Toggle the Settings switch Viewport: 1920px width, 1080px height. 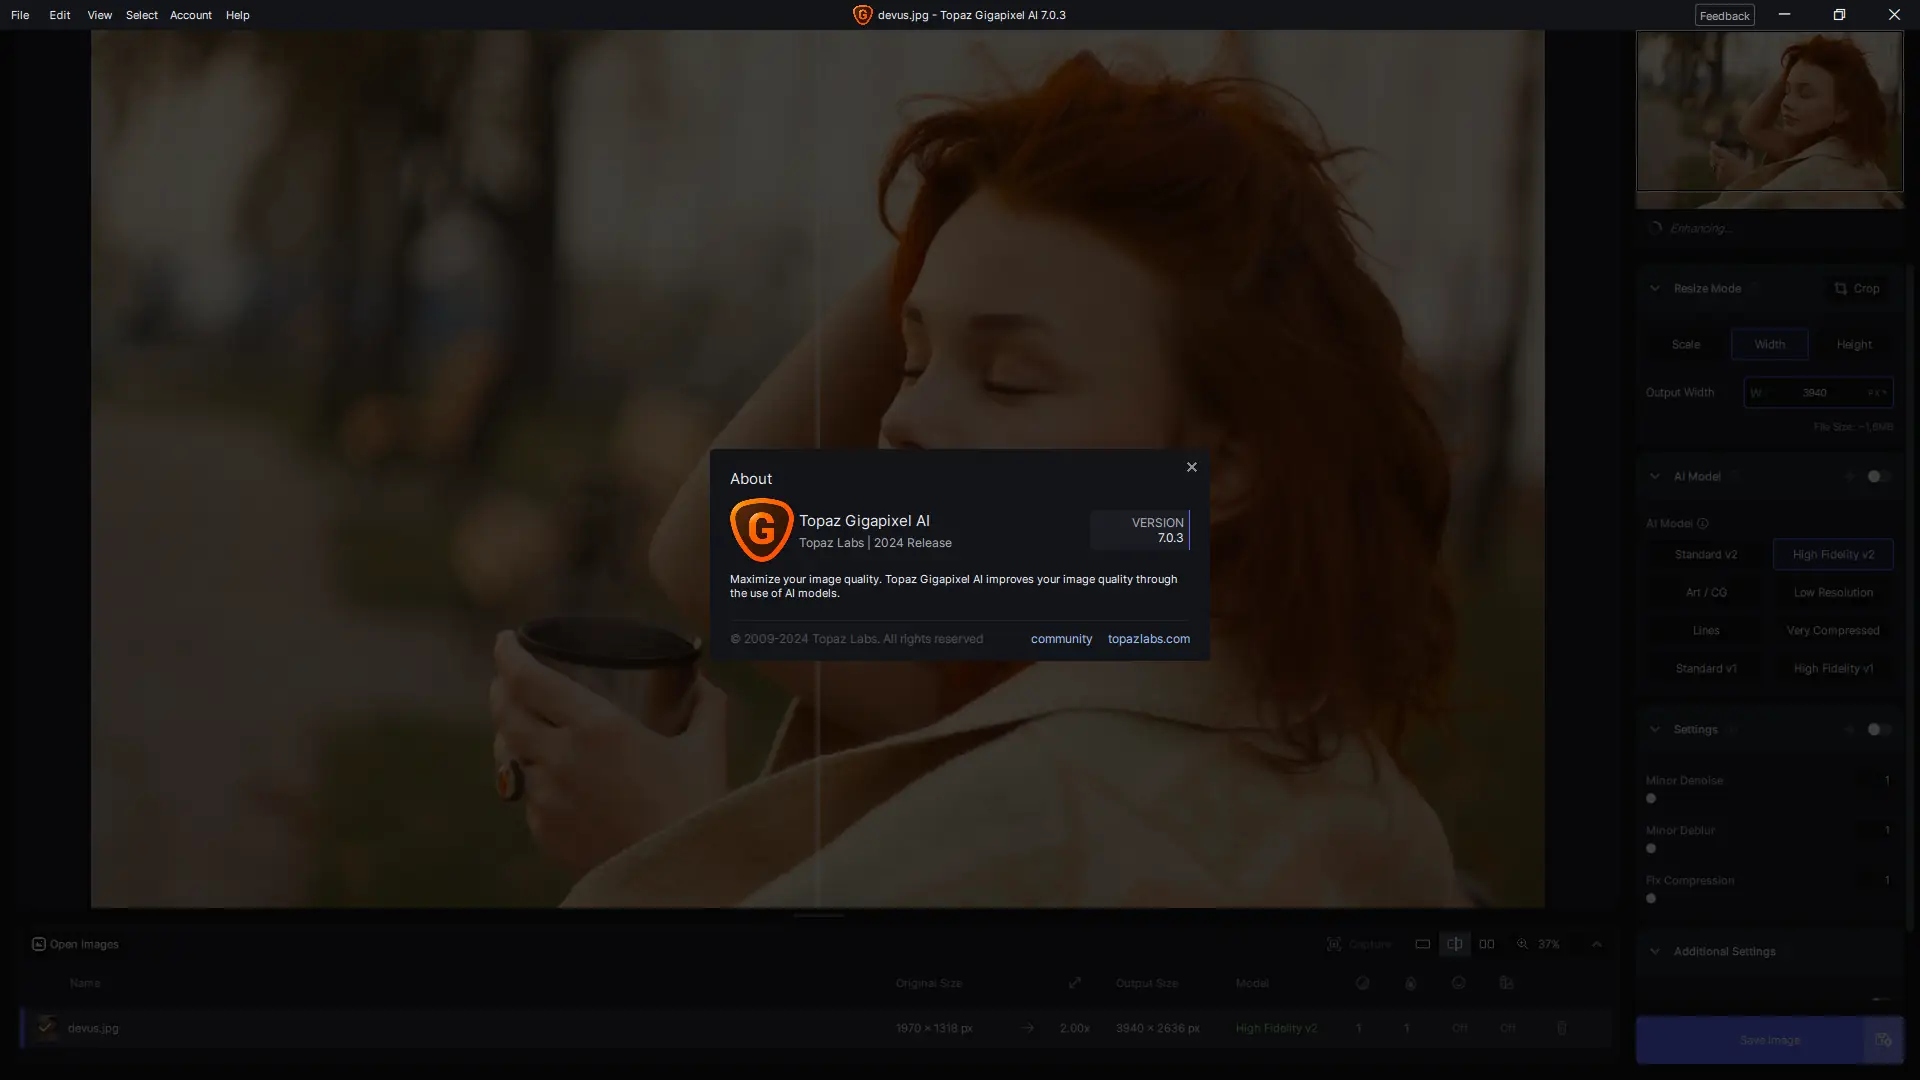point(1878,730)
